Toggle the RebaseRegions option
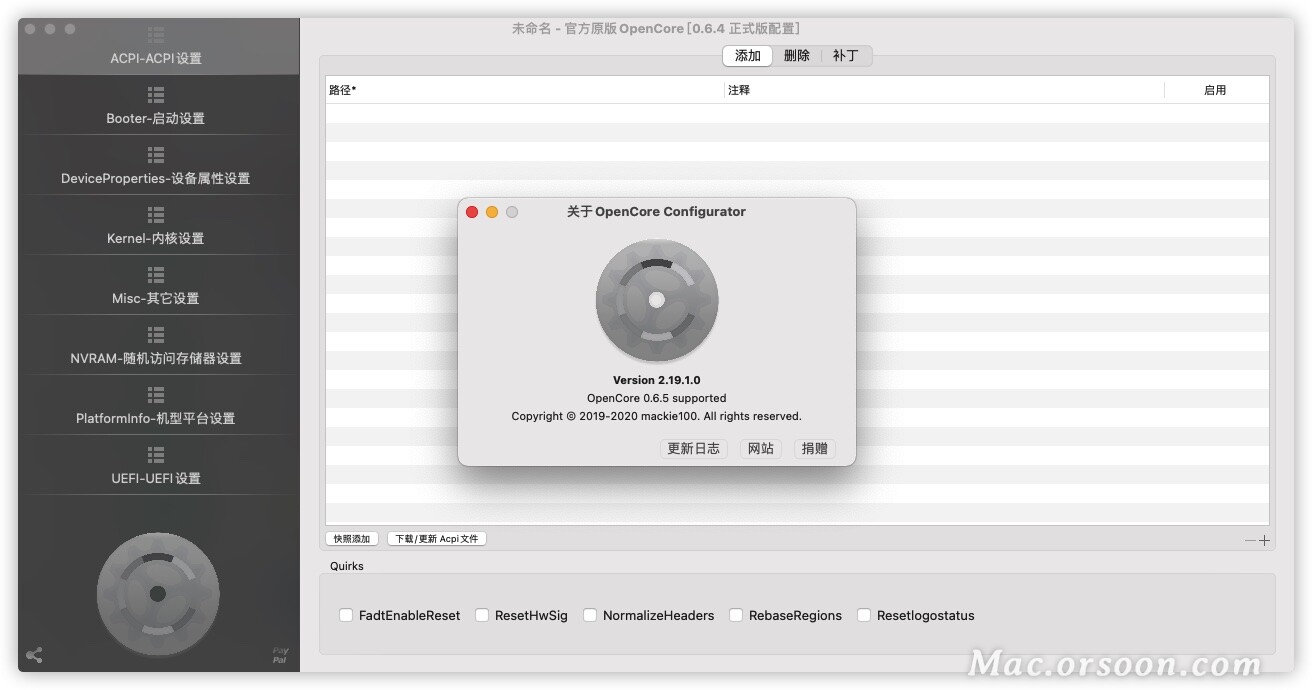This screenshot has width=1312, height=690. click(x=735, y=615)
